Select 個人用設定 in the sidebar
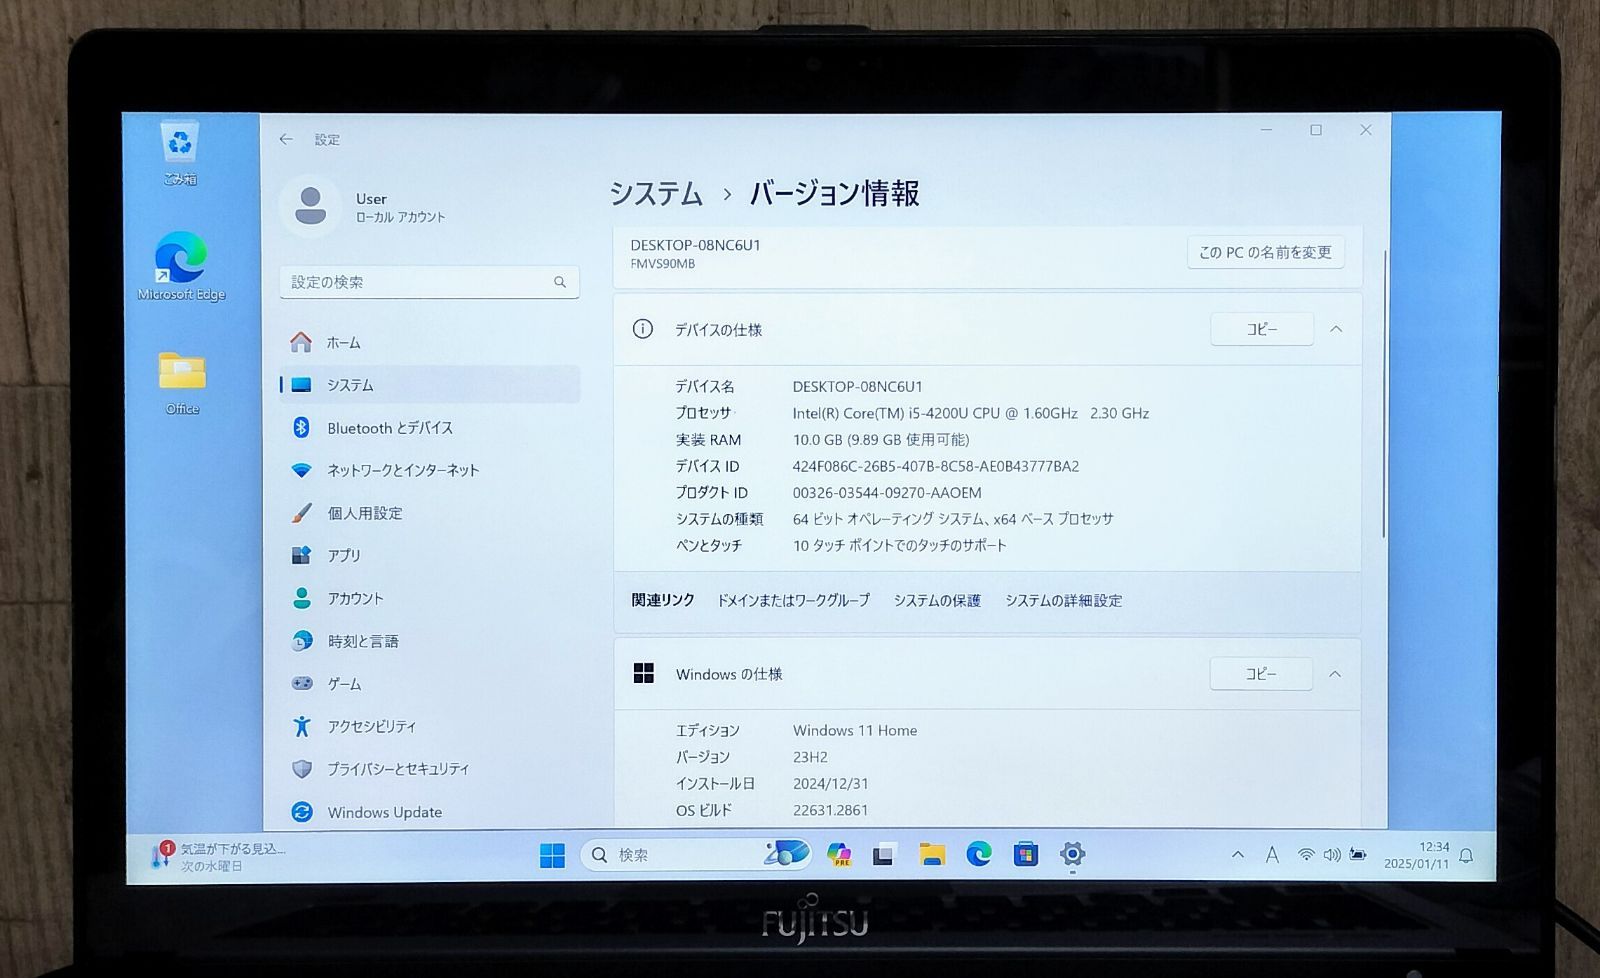The height and width of the screenshot is (978, 1600). tap(366, 513)
